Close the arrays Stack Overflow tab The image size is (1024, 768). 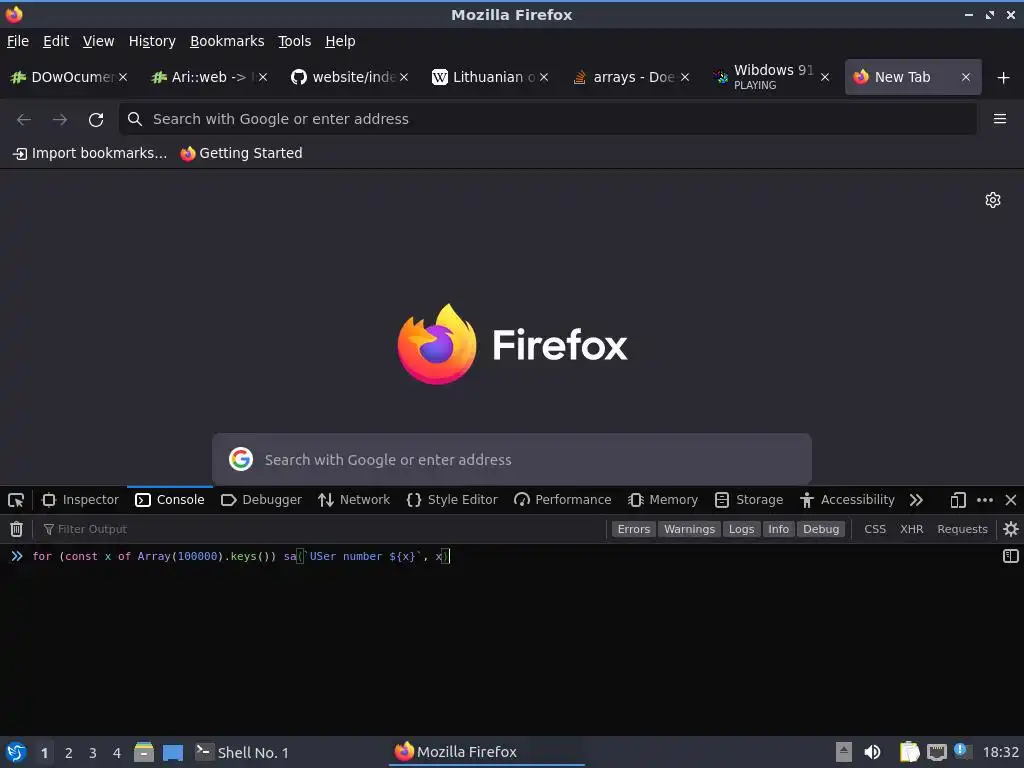click(684, 77)
